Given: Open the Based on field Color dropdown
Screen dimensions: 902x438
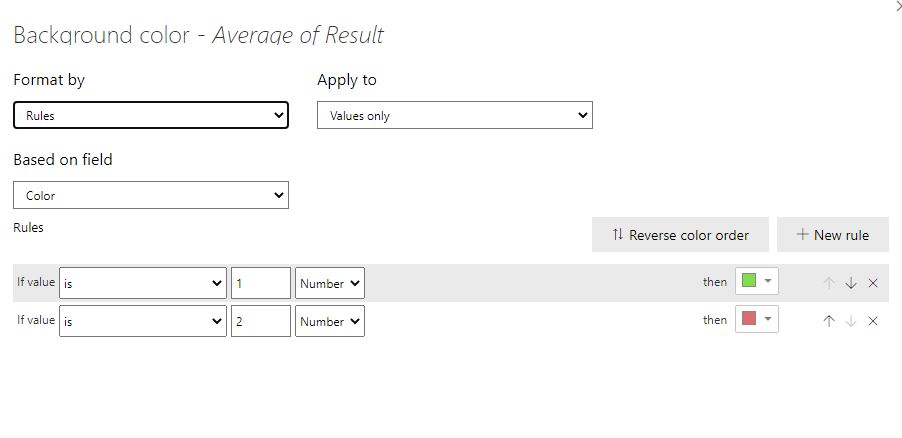Looking at the screenshot, I should coord(151,195).
